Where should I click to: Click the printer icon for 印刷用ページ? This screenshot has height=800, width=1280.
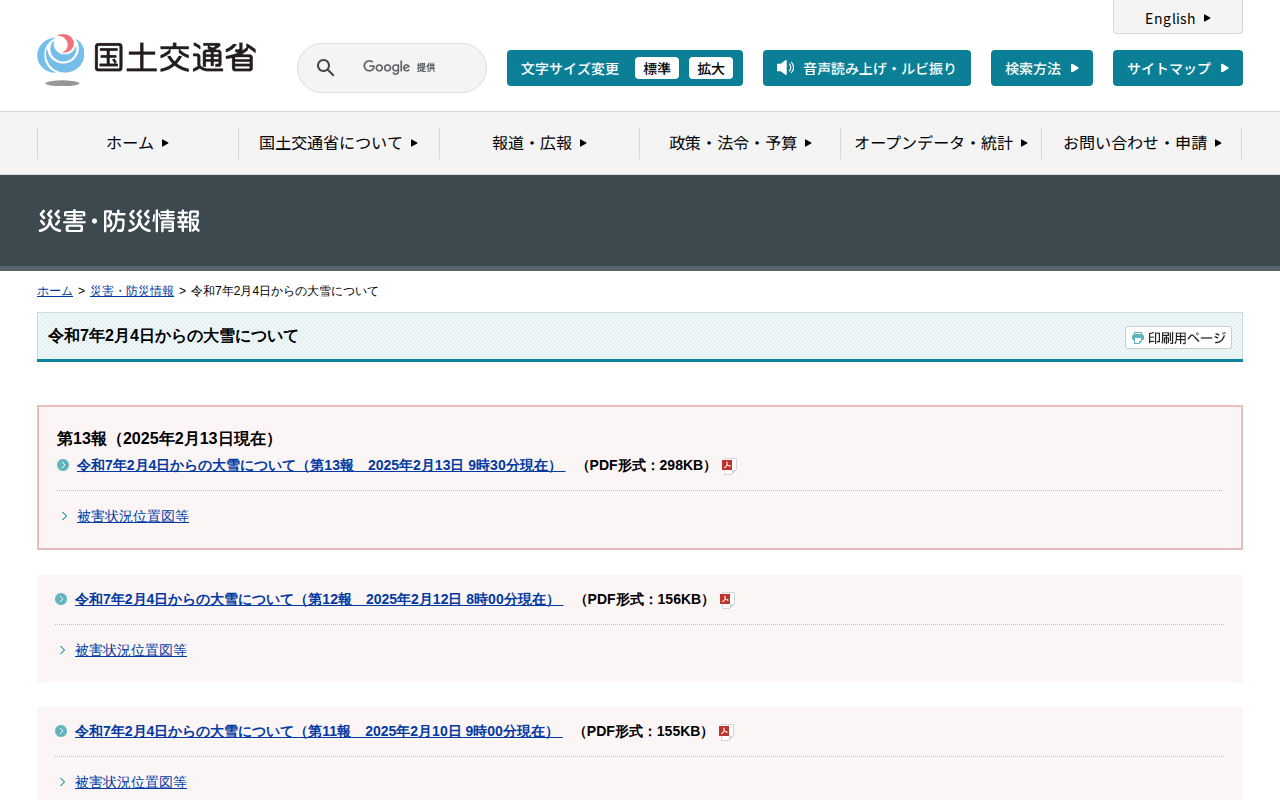point(1137,338)
